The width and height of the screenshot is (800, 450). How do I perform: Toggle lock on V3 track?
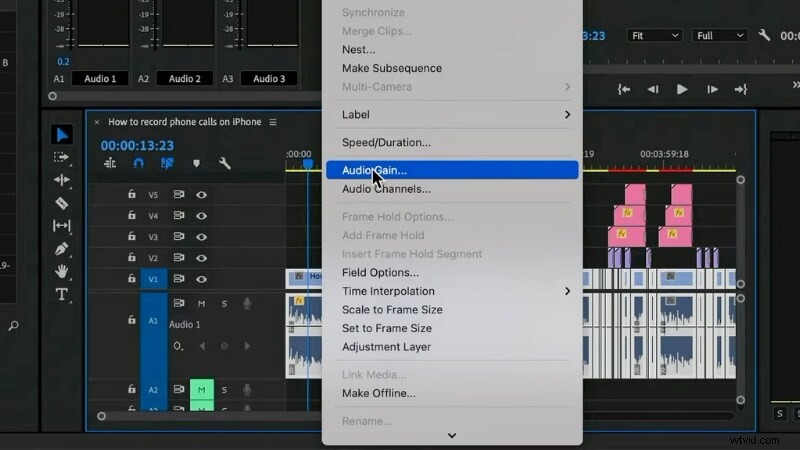[x=132, y=236]
